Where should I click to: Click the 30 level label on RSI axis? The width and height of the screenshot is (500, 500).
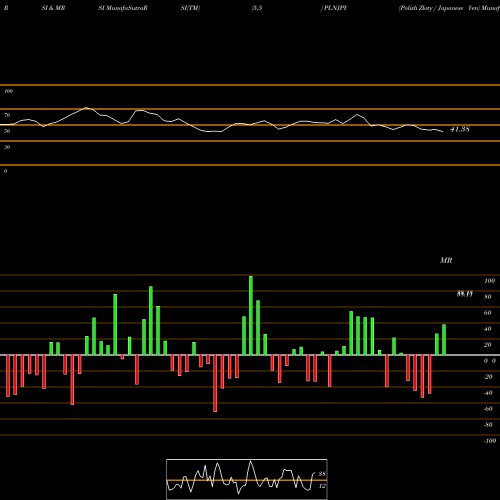[x=7, y=147]
